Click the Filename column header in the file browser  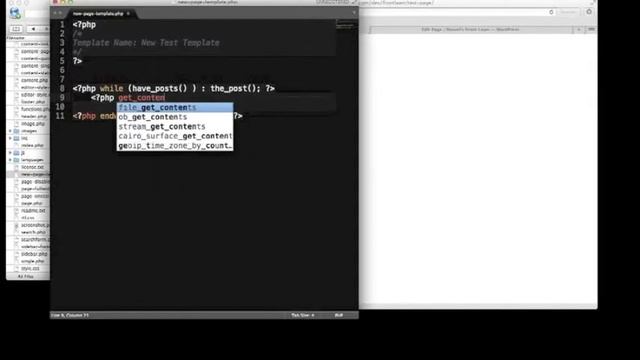16,38
